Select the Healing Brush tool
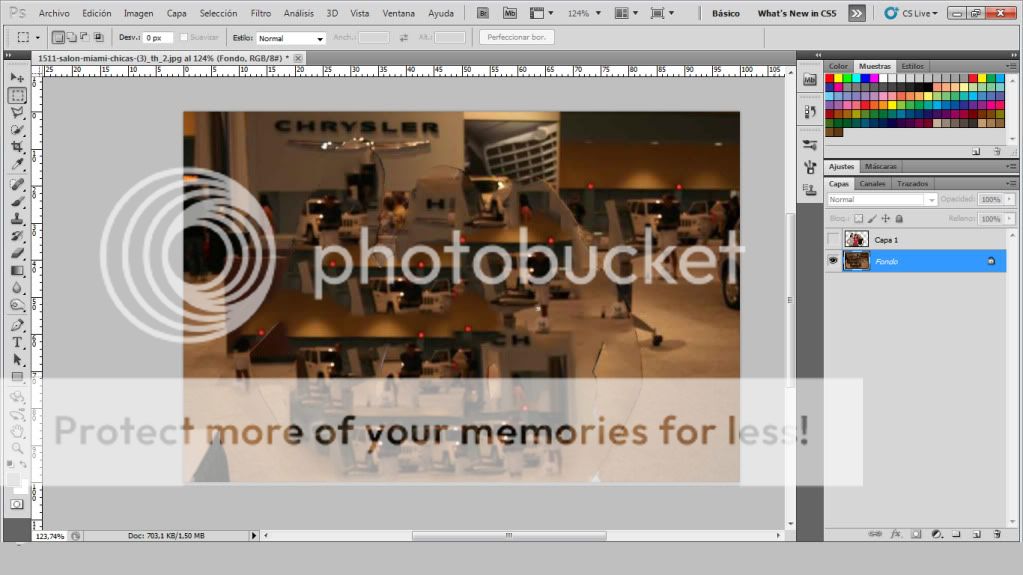The width and height of the screenshot is (1023, 575). click(x=17, y=185)
